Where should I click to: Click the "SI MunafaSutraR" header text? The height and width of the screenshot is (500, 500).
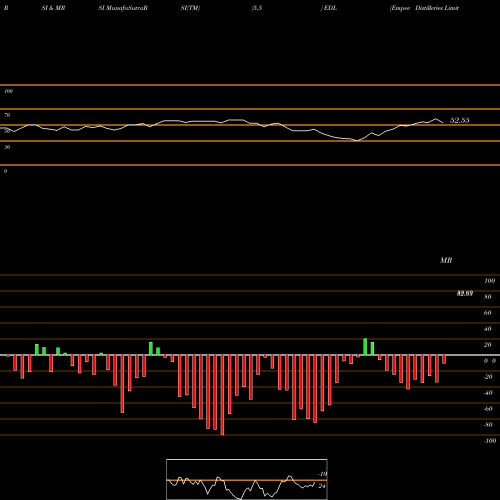click(x=123, y=8)
